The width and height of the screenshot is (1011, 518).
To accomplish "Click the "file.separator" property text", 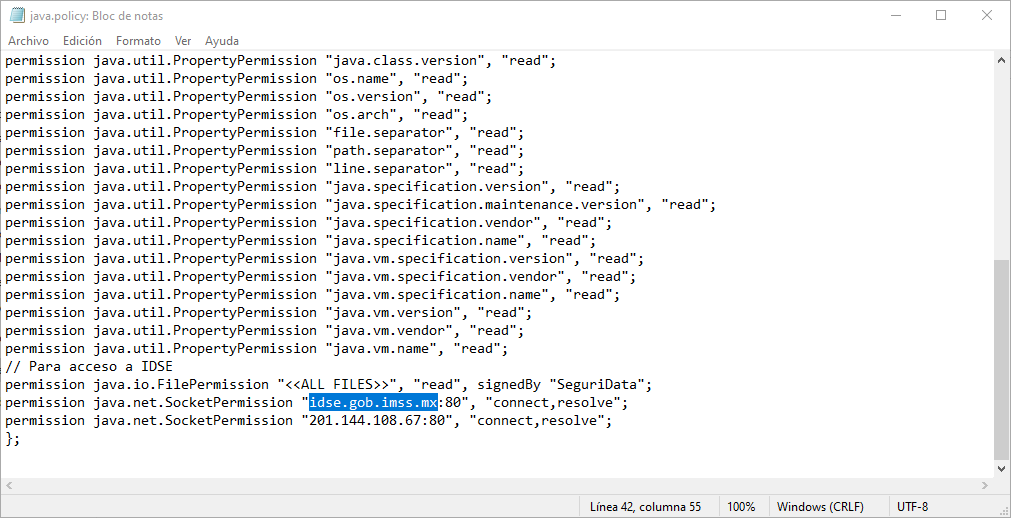I will click(x=389, y=133).
